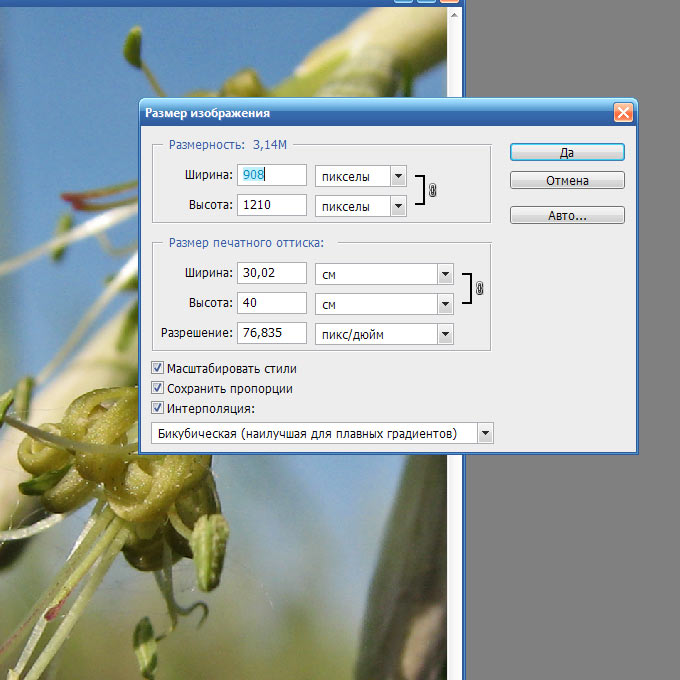The width and height of the screenshot is (680, 680).
Task: Click the print width field showing 30,02
Action: pos(271,273)
